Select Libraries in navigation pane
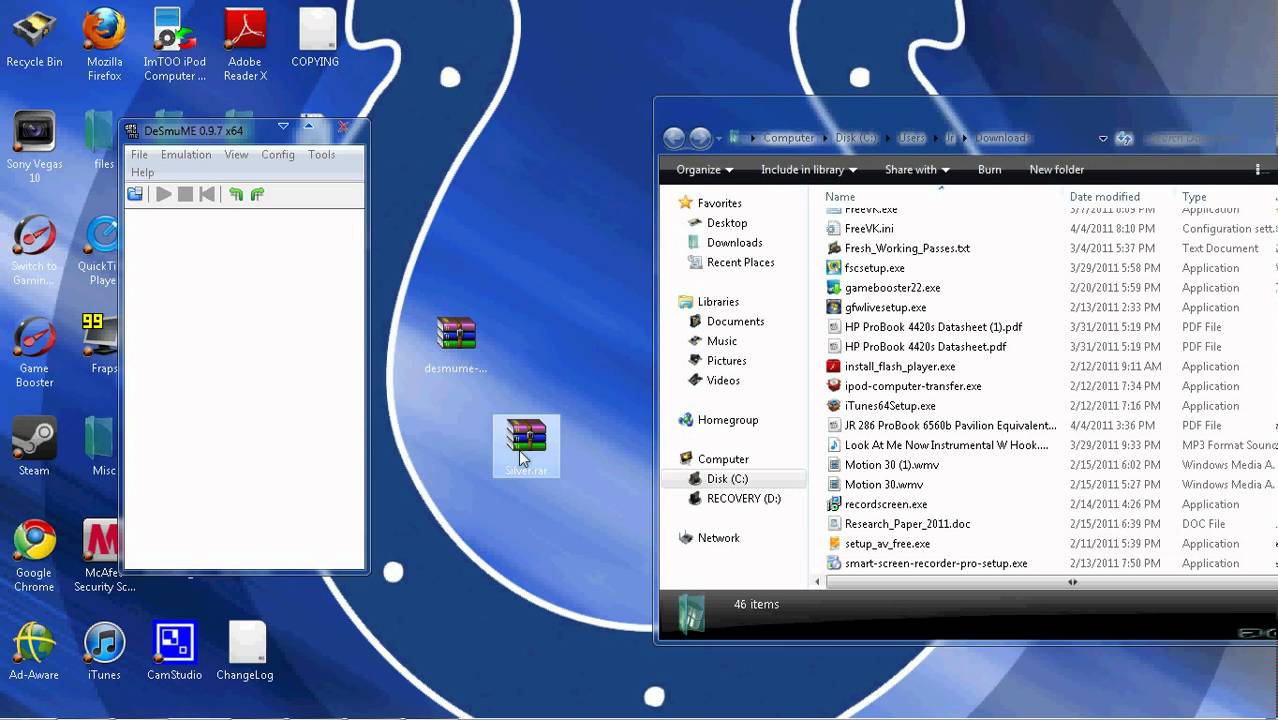Image resolution: width=1278 pixels, height=720 pixels. (x=708, y=302)
